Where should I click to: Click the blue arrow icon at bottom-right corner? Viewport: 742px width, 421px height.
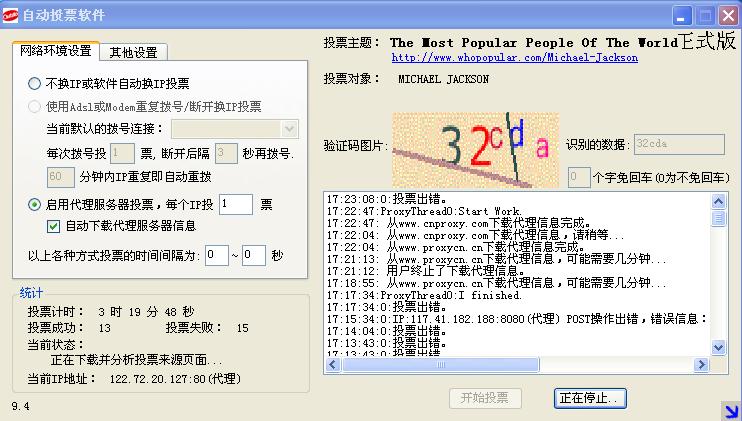731,411
